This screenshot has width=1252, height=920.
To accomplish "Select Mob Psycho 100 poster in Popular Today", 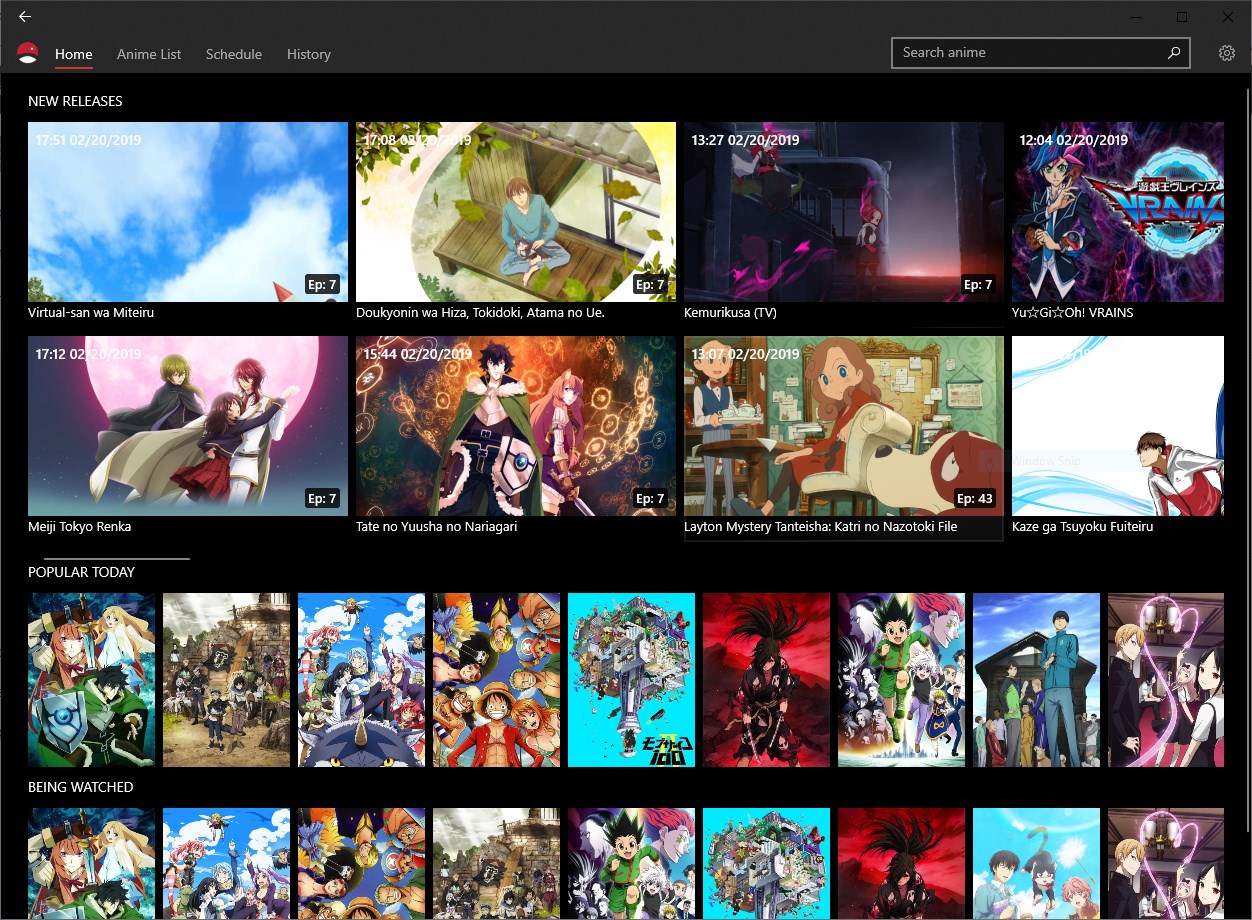I will (x=631, y=680).
